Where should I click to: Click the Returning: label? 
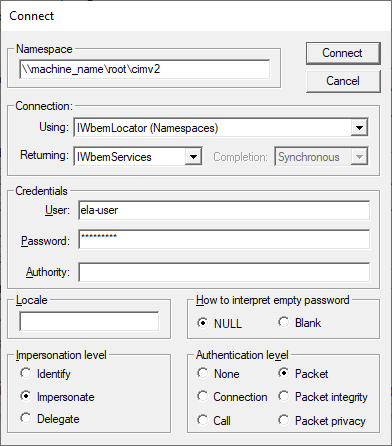click(x=44, y=155)
